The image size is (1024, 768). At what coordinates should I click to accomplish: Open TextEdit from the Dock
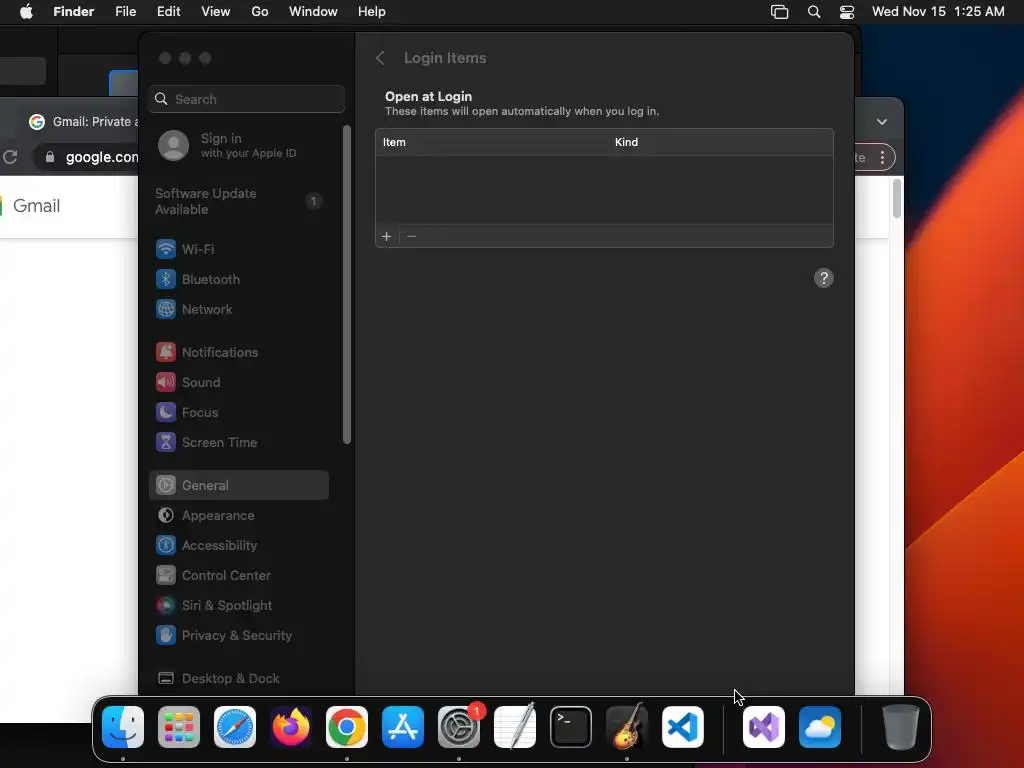[515, 727]
